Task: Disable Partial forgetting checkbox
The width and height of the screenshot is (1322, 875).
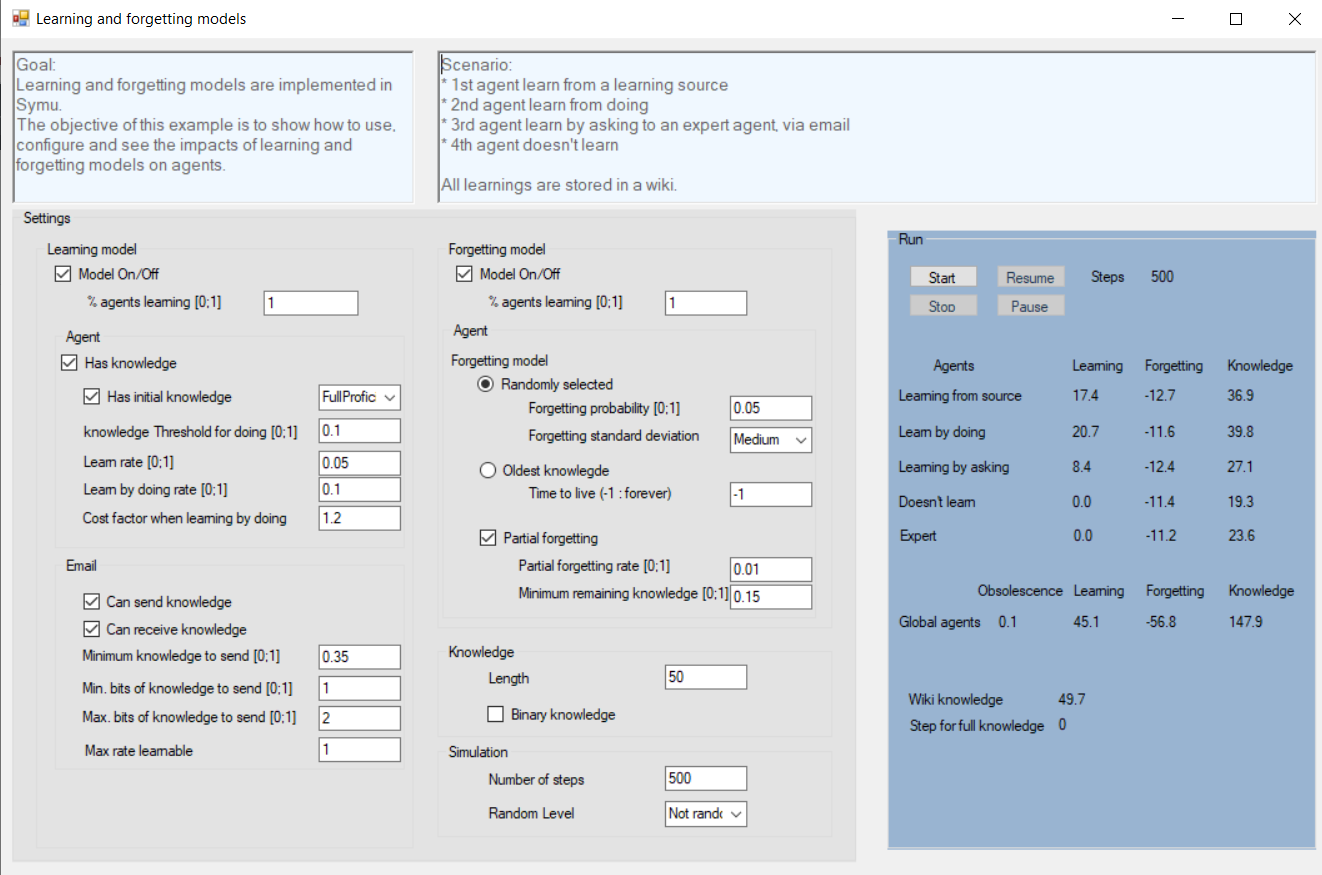Action: (x=488, y=538)
